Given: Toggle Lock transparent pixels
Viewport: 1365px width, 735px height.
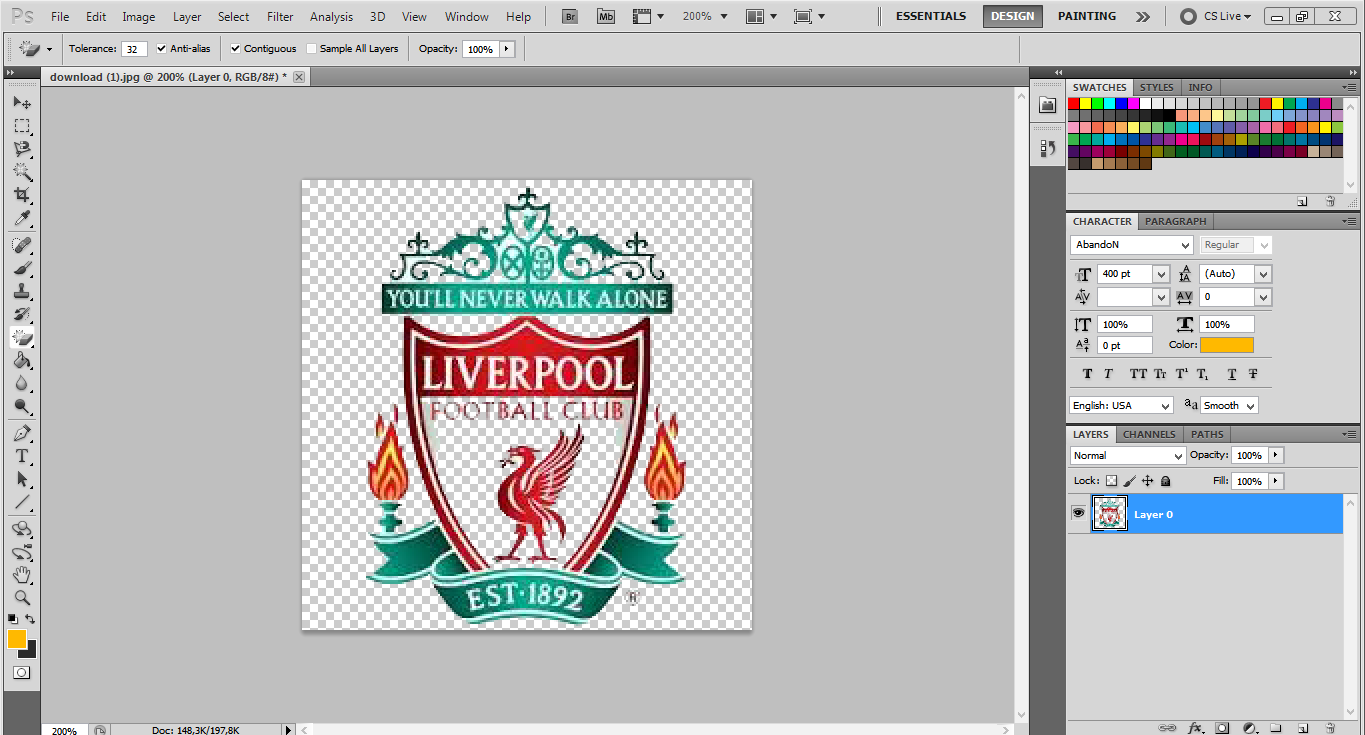Looking at the screenshot, I should coord(1111,481).
